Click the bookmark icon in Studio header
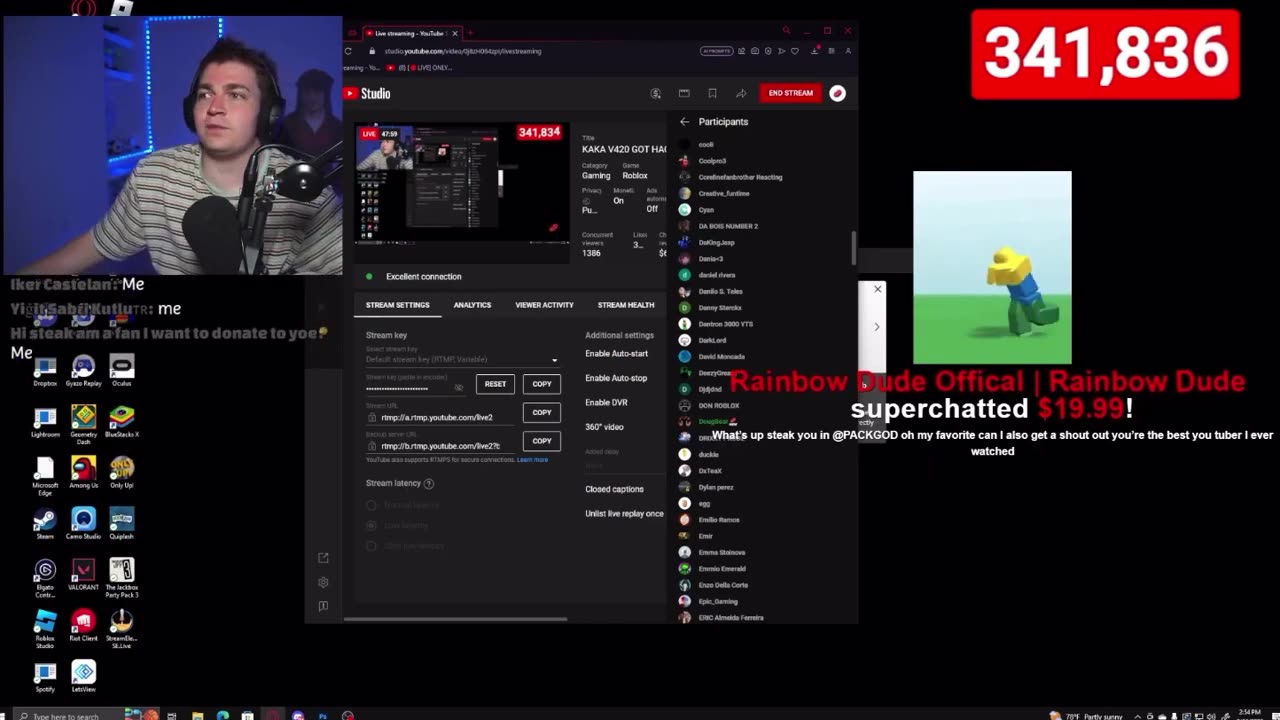Image resolution: width=1280 pixels, height=720 pixels. (712, 93)
